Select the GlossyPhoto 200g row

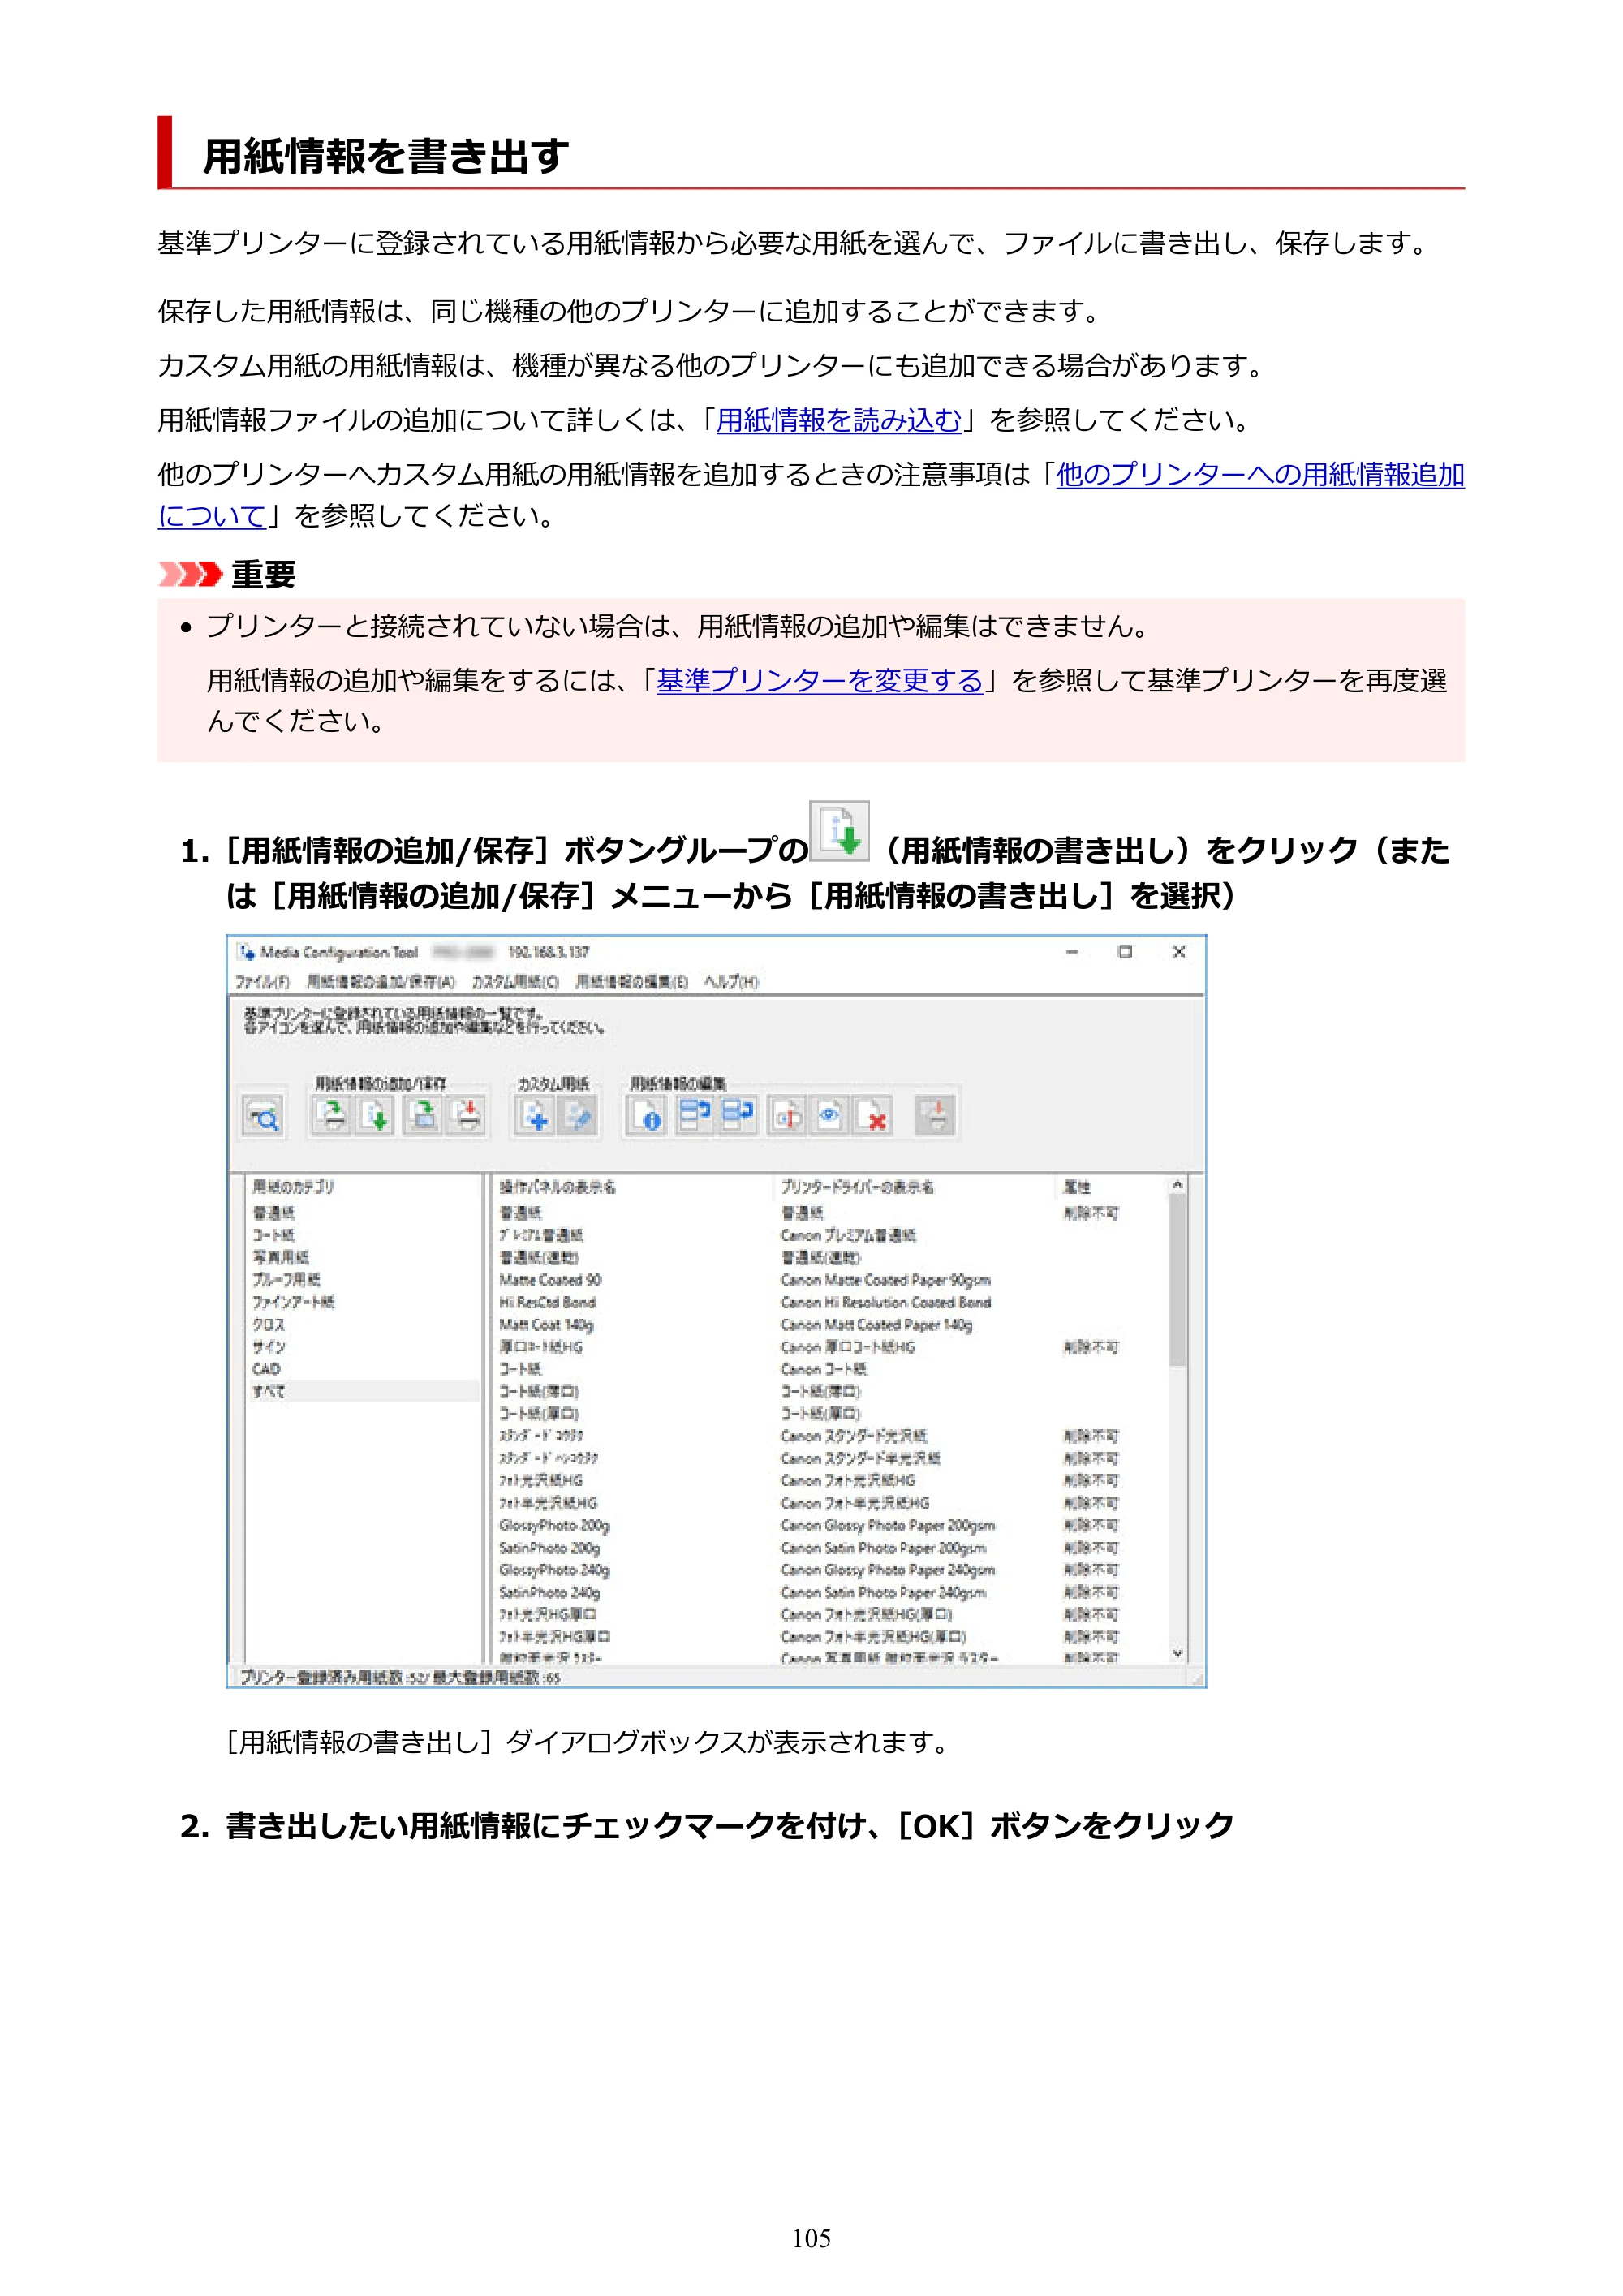(x=555, y=1526)
